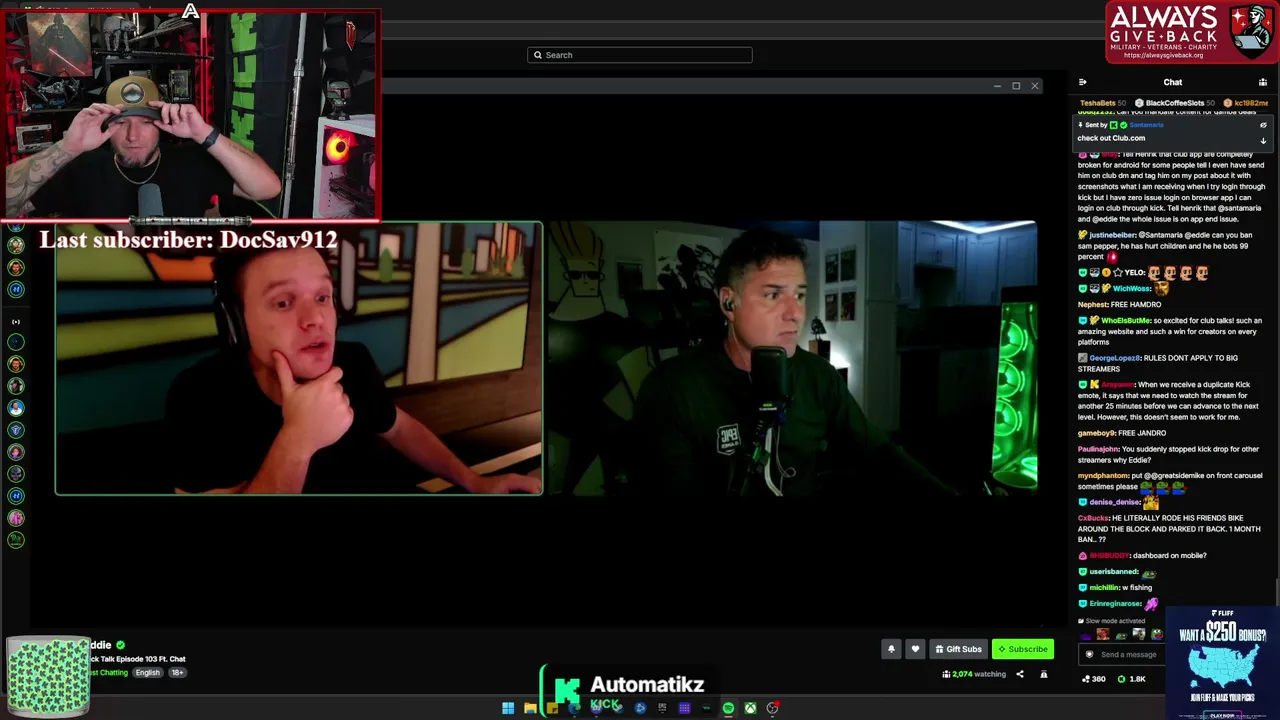The height and width of the screenshot is (720, 1280).
Task: Click the Erinreginarose chat username
Action: pyautogui.click(x=1115, y=604)
